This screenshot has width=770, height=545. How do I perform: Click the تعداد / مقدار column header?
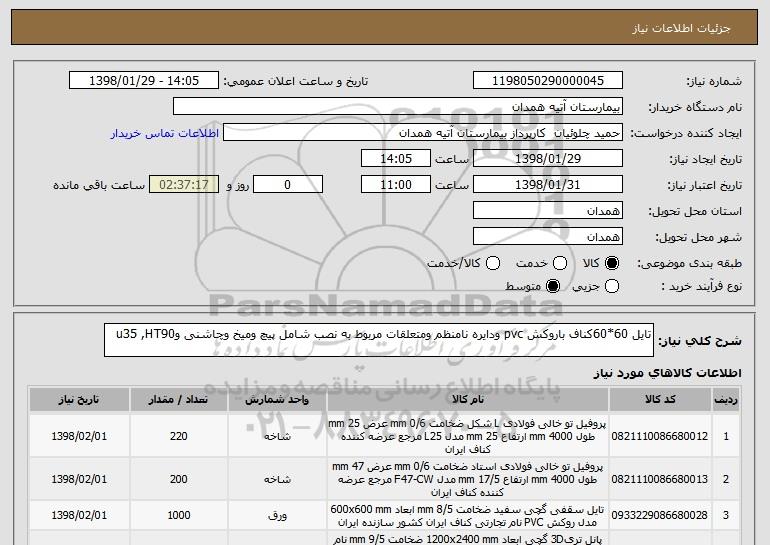178,400
